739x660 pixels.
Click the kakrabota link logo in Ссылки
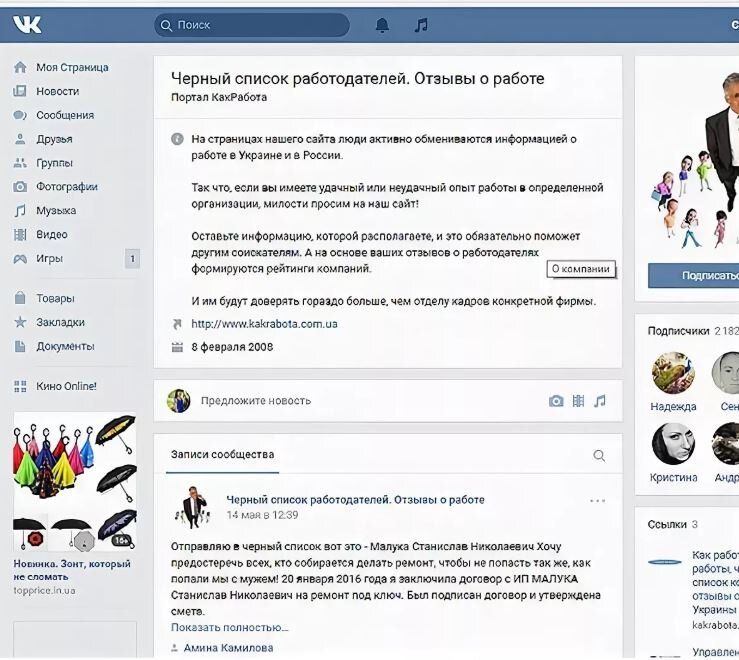(665, 562)
